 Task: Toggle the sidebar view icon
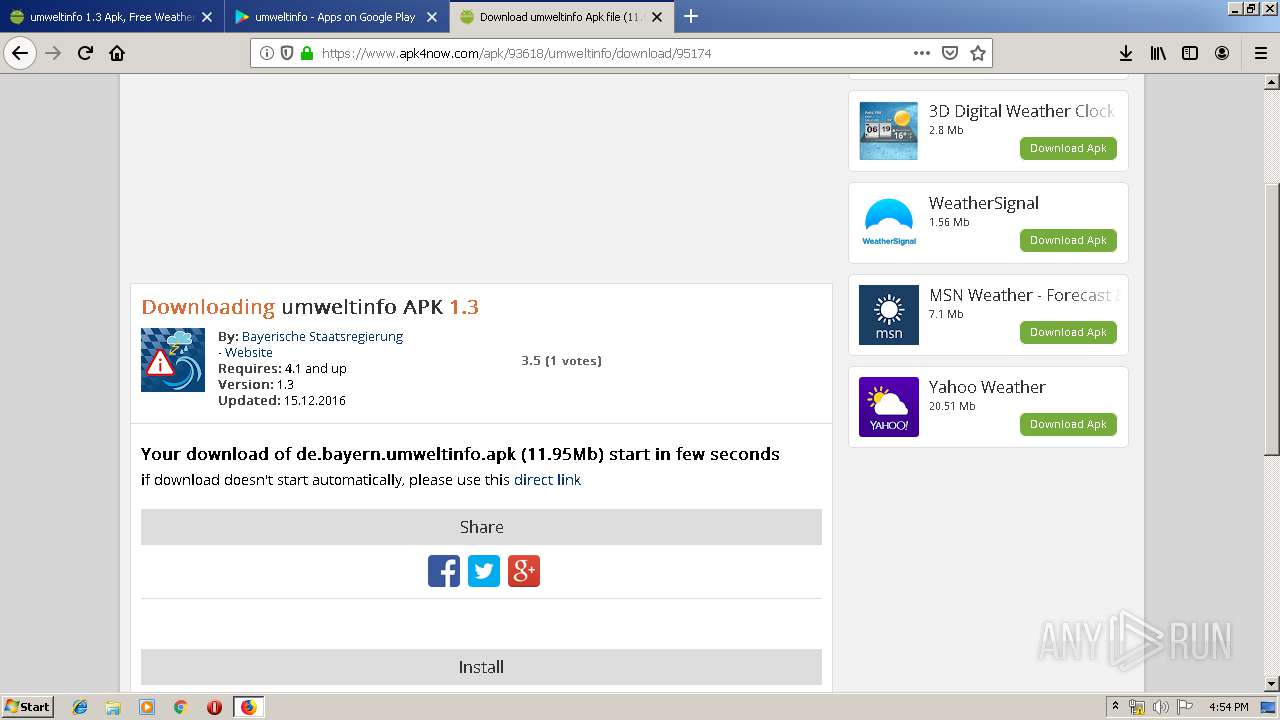[x=1190, y=53]
